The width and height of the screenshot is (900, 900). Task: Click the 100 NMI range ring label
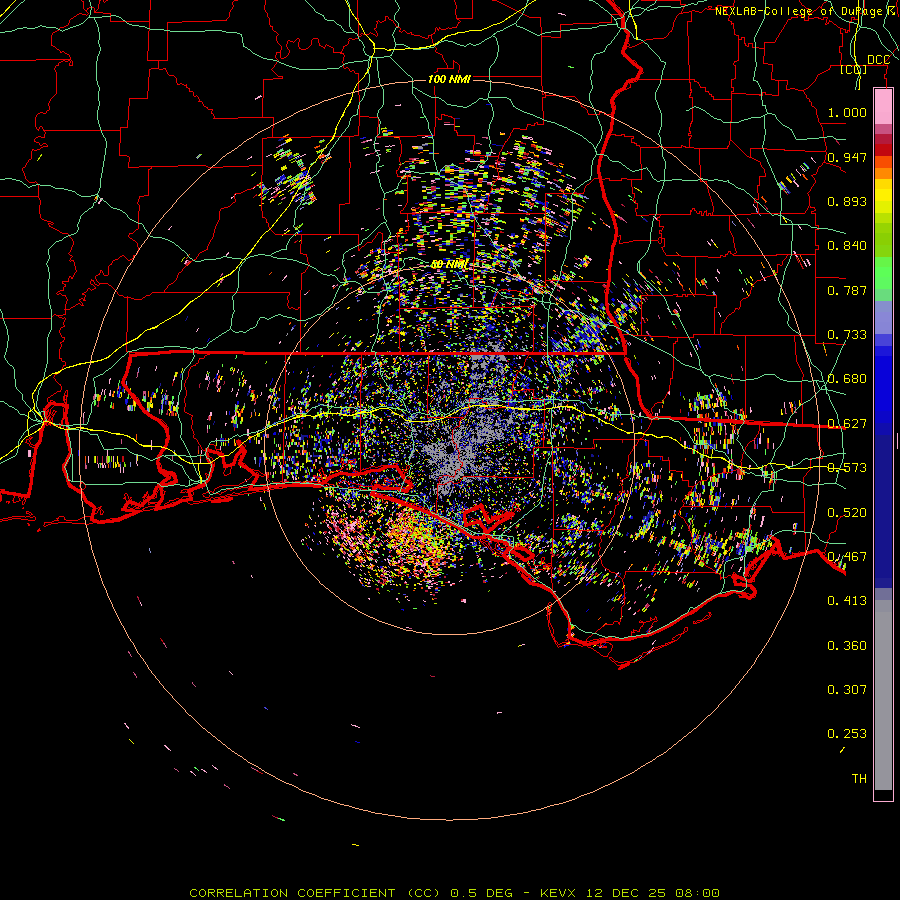(449, 79)
